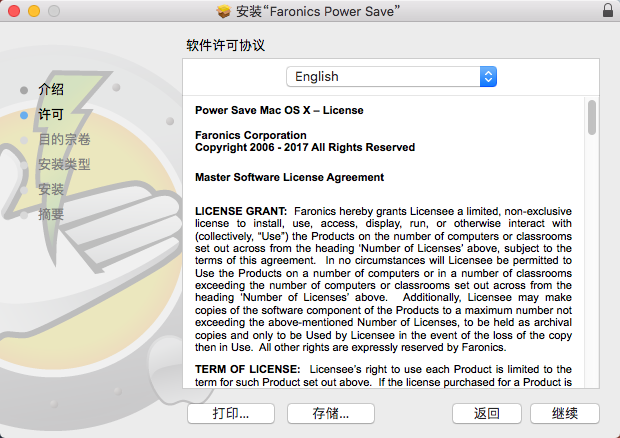The width and height of the screenshot is (620, 438).
Task: Close the installer window with red button
Action: (14, 11)
